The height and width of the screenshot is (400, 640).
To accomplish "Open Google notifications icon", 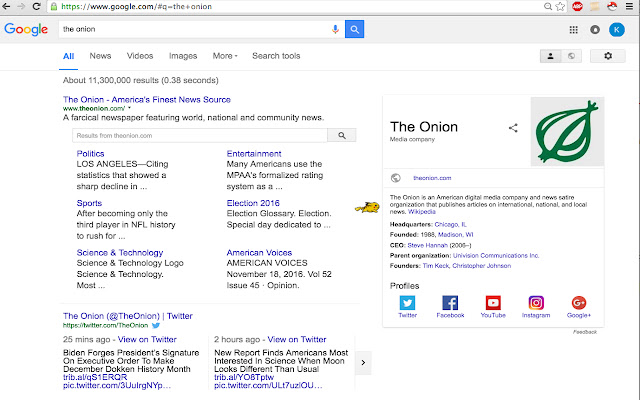I will [x=595, y=29].
